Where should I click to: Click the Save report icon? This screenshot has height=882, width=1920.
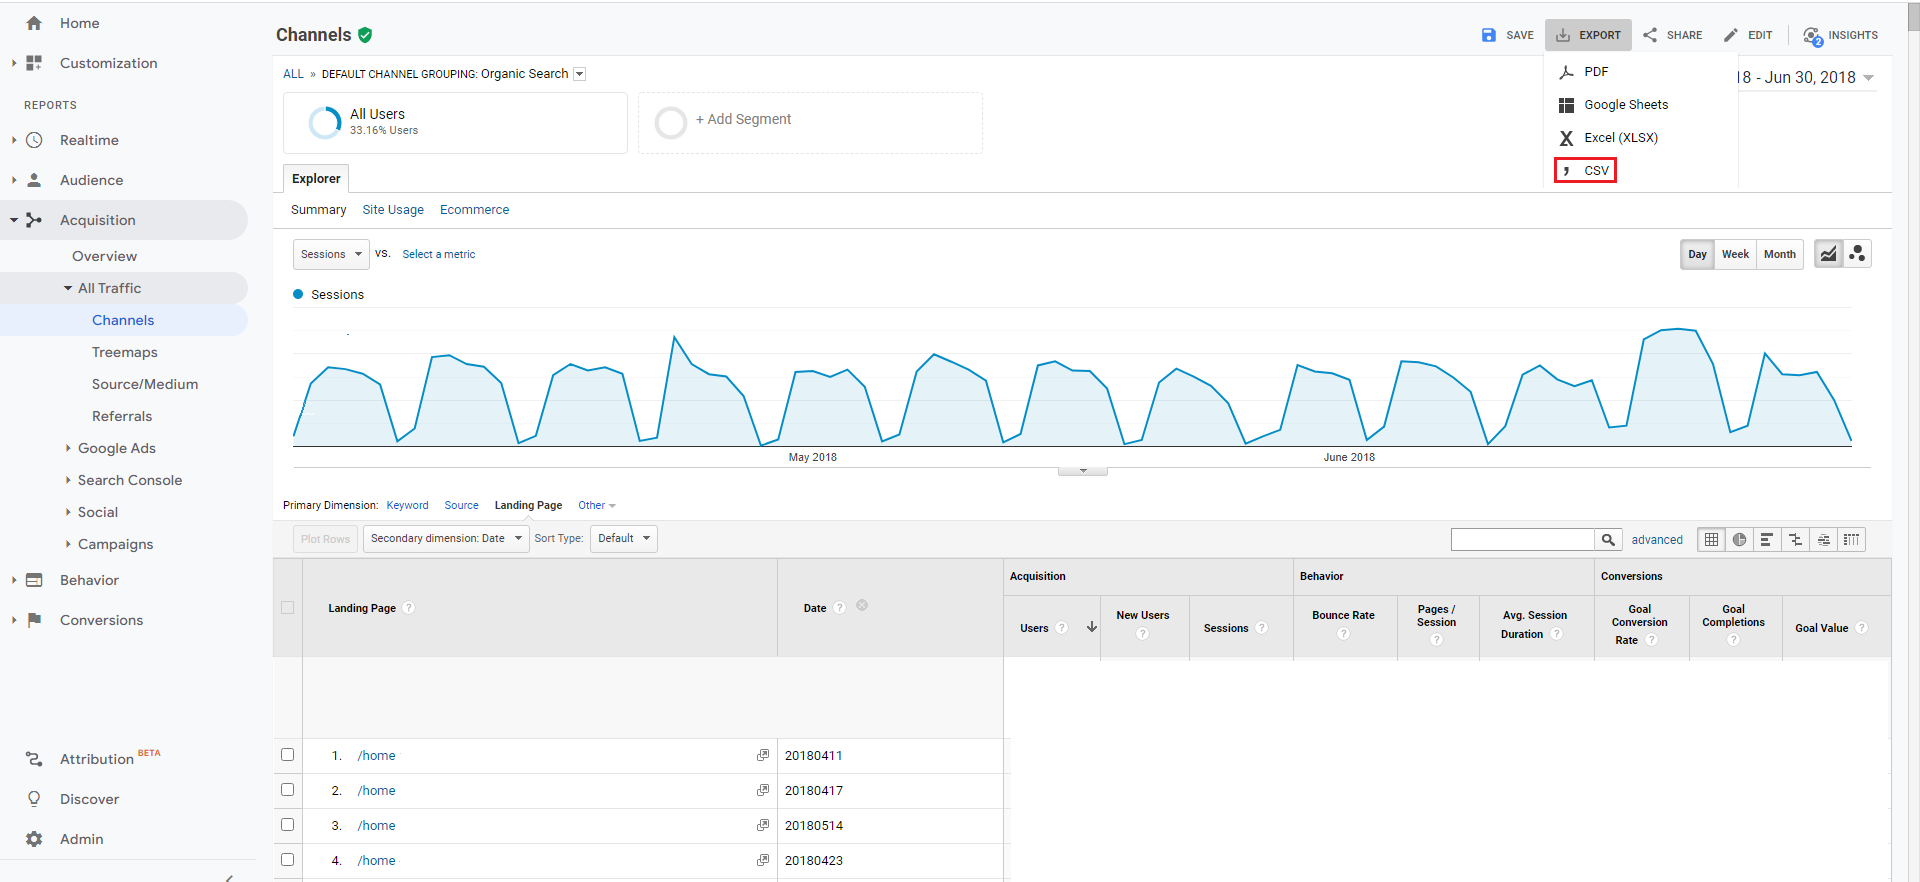point(1489,35)
